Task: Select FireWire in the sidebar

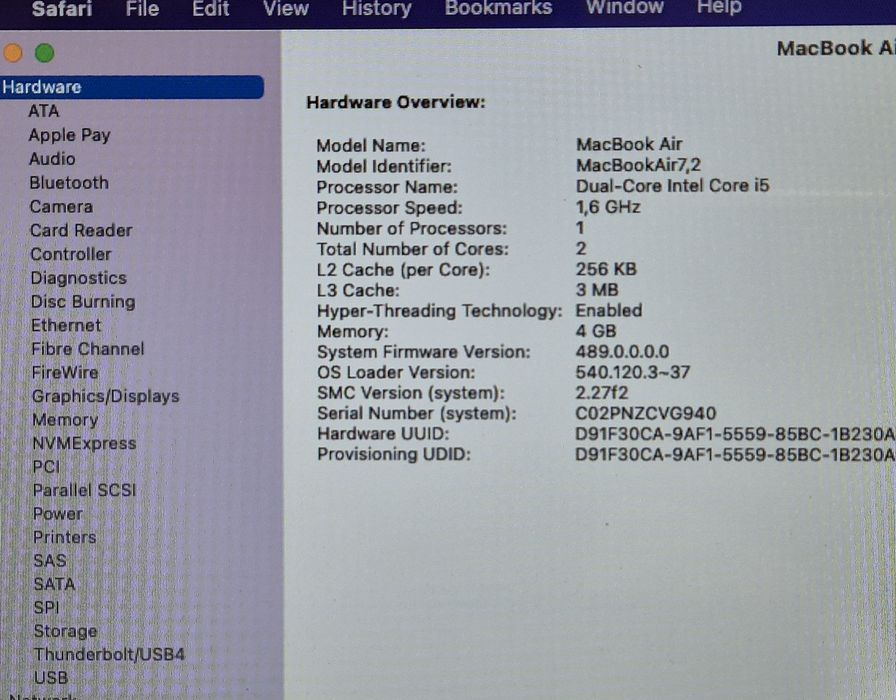Action: tap(65, 373)
